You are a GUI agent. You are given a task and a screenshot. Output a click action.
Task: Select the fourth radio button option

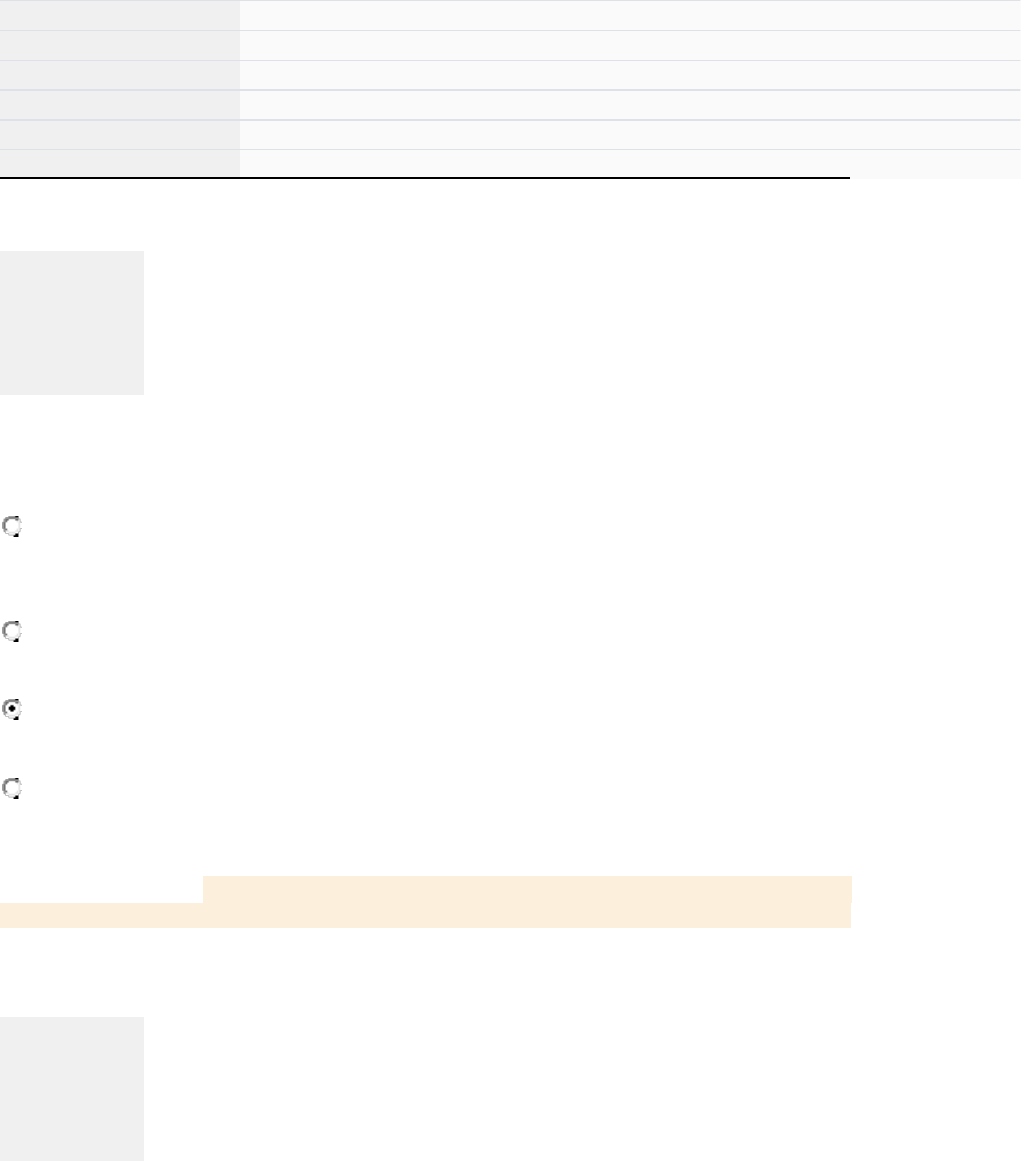pos(12,789)
